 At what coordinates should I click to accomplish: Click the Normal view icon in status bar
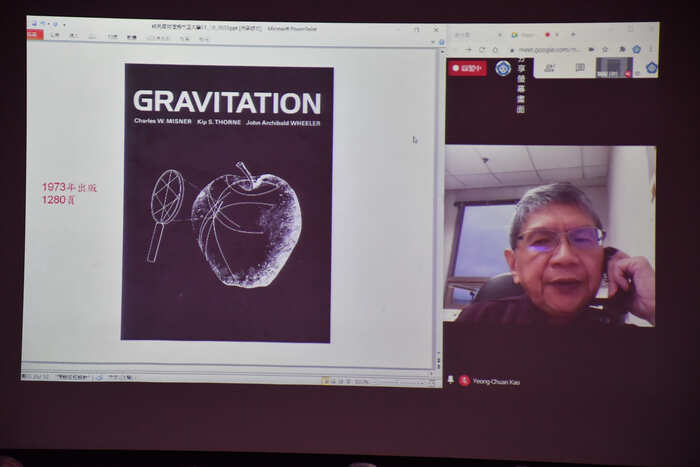tap(326, 381)
